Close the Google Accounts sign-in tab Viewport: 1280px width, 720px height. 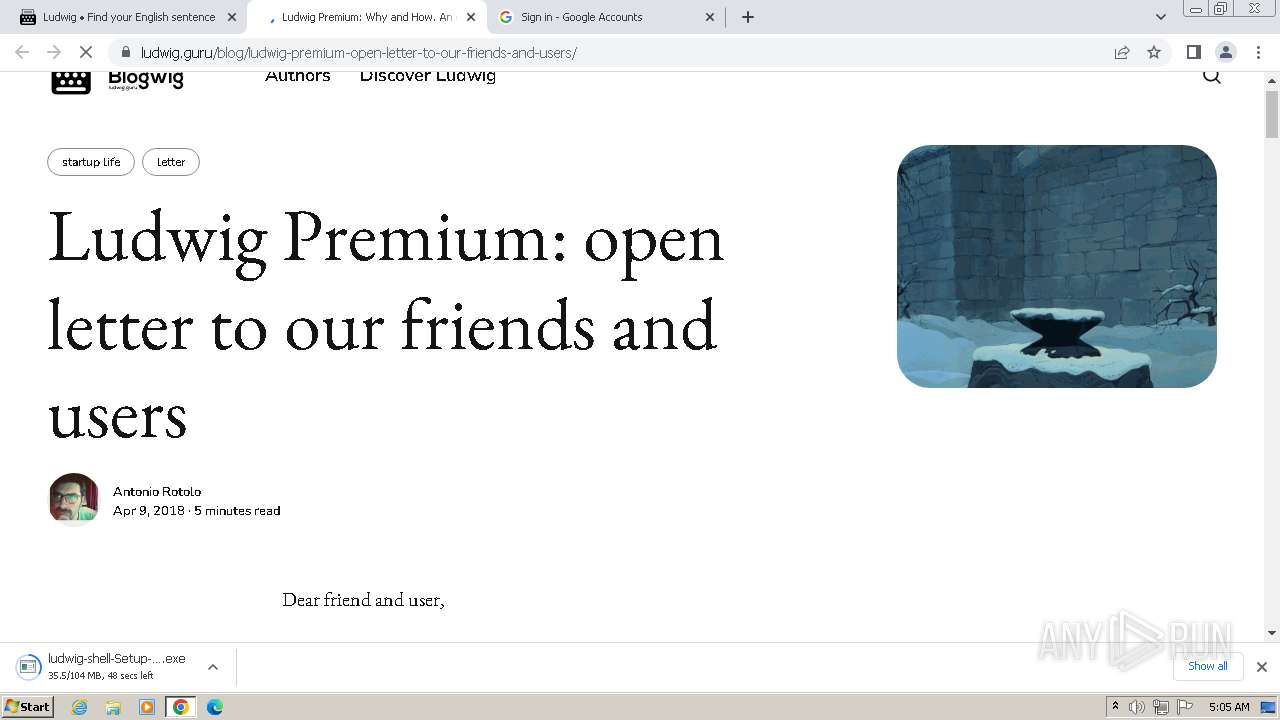[710, 17]
